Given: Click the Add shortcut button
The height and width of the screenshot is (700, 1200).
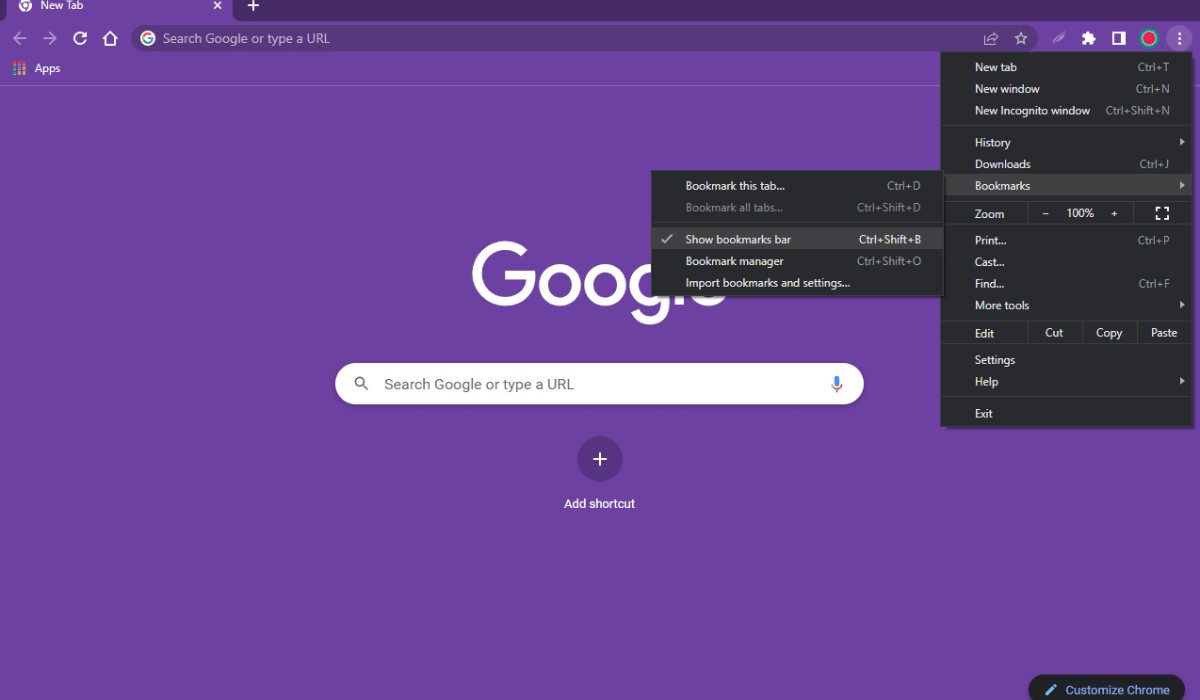Looking at the screenshot, I should (x=599, y=459).
